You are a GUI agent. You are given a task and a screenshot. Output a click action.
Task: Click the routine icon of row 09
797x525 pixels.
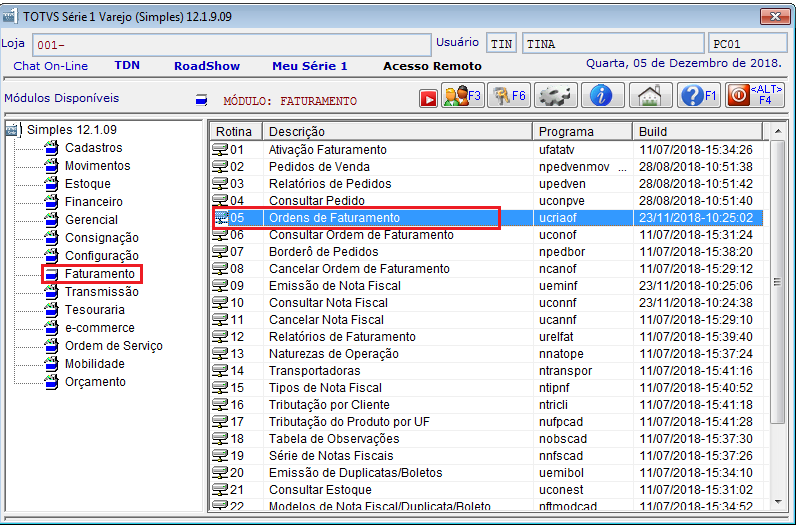[x=220, y=286]
